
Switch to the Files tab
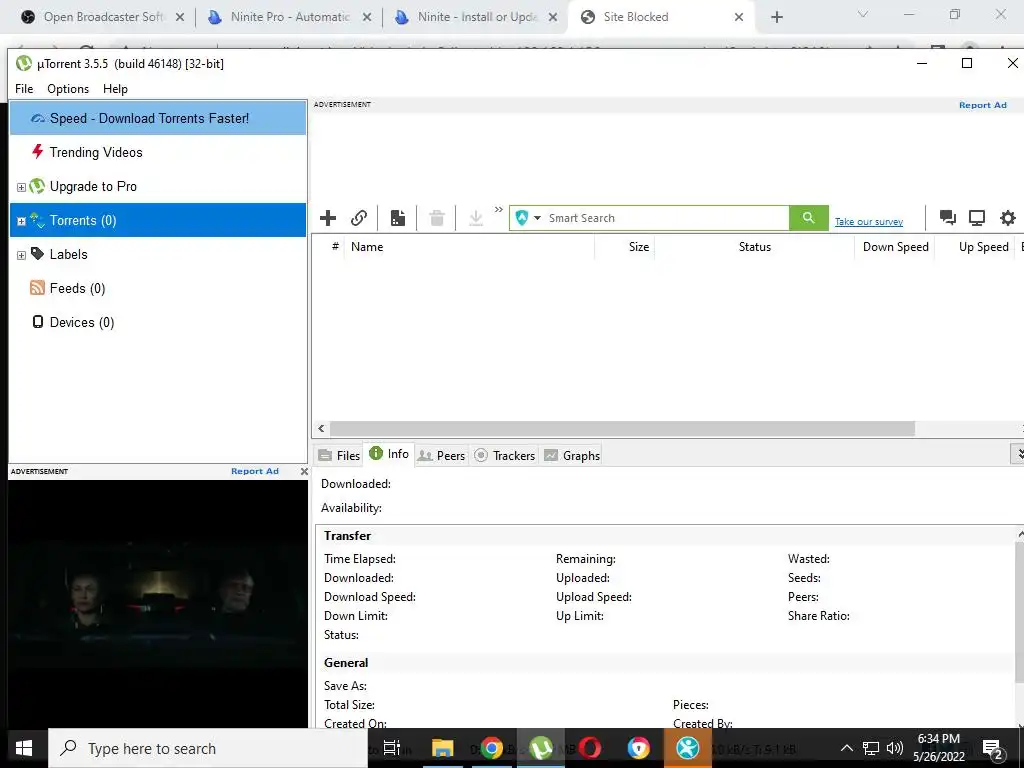(x=339, y=455)
